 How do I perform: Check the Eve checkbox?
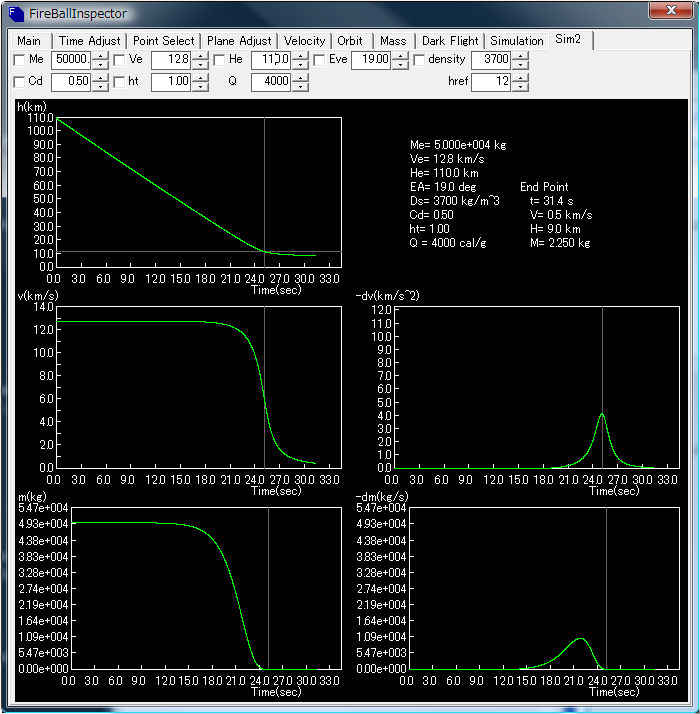[x=319, y=60]
